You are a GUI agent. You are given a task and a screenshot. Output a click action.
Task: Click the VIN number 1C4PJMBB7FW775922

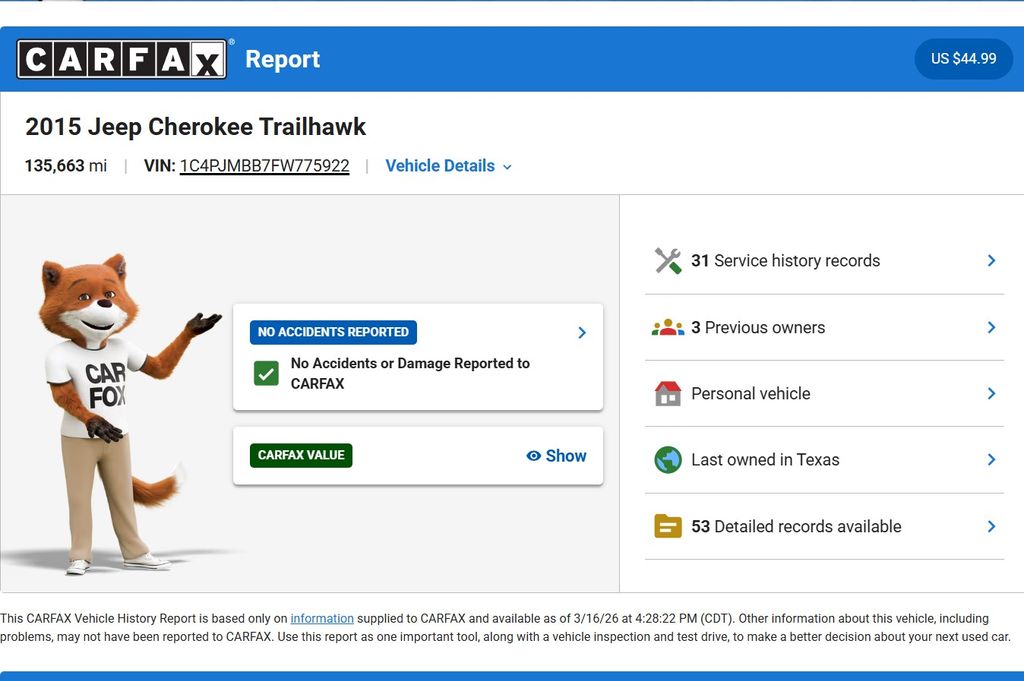pyautogui.click(x=264, y=166)
